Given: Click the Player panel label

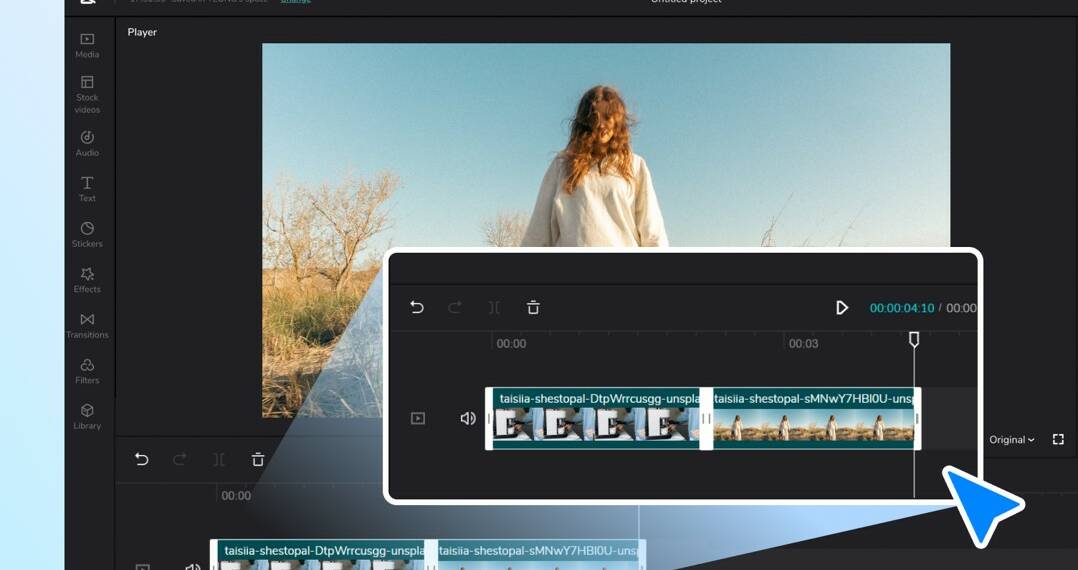Looking at the screenshot, I should 142,32.
